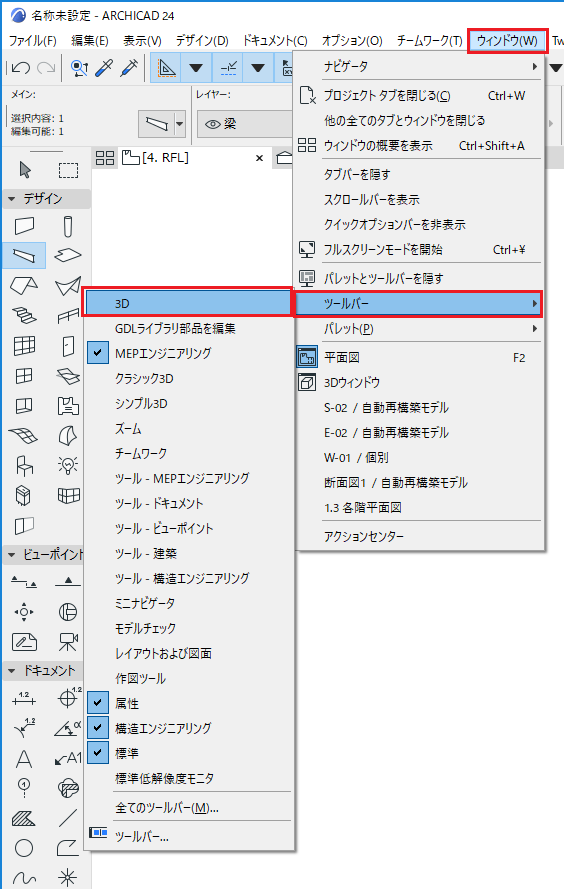Collapse the デザイン toolbox section
564x889 pixels.
click(x=11, y=199)
